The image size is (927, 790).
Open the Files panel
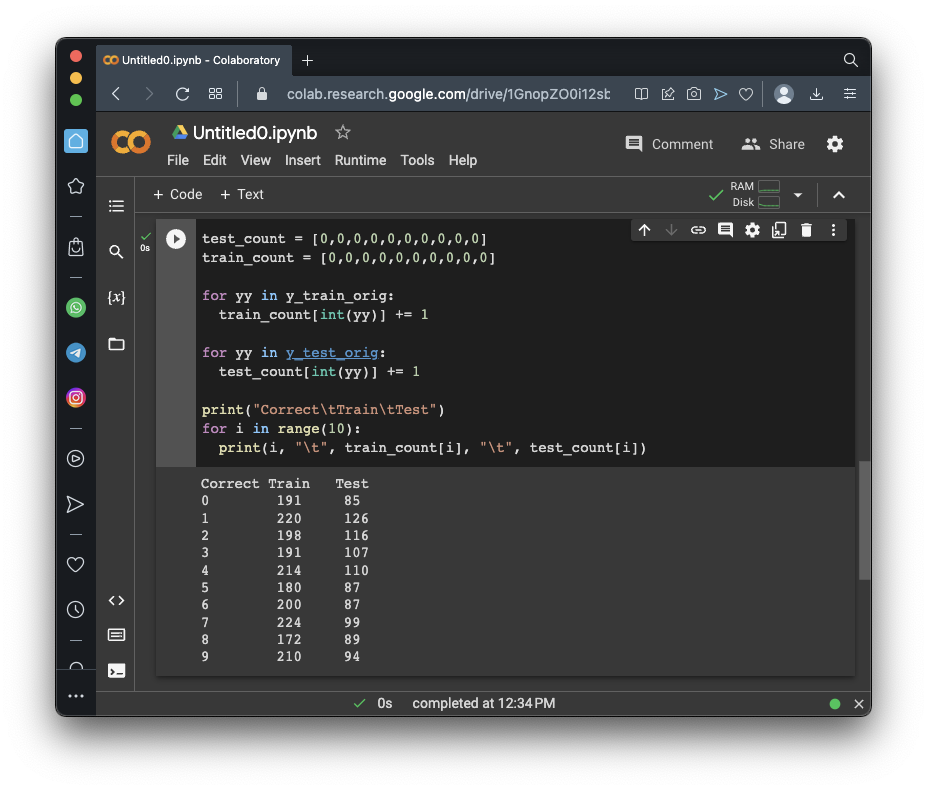pyautogui.click(x=116, y=344)
